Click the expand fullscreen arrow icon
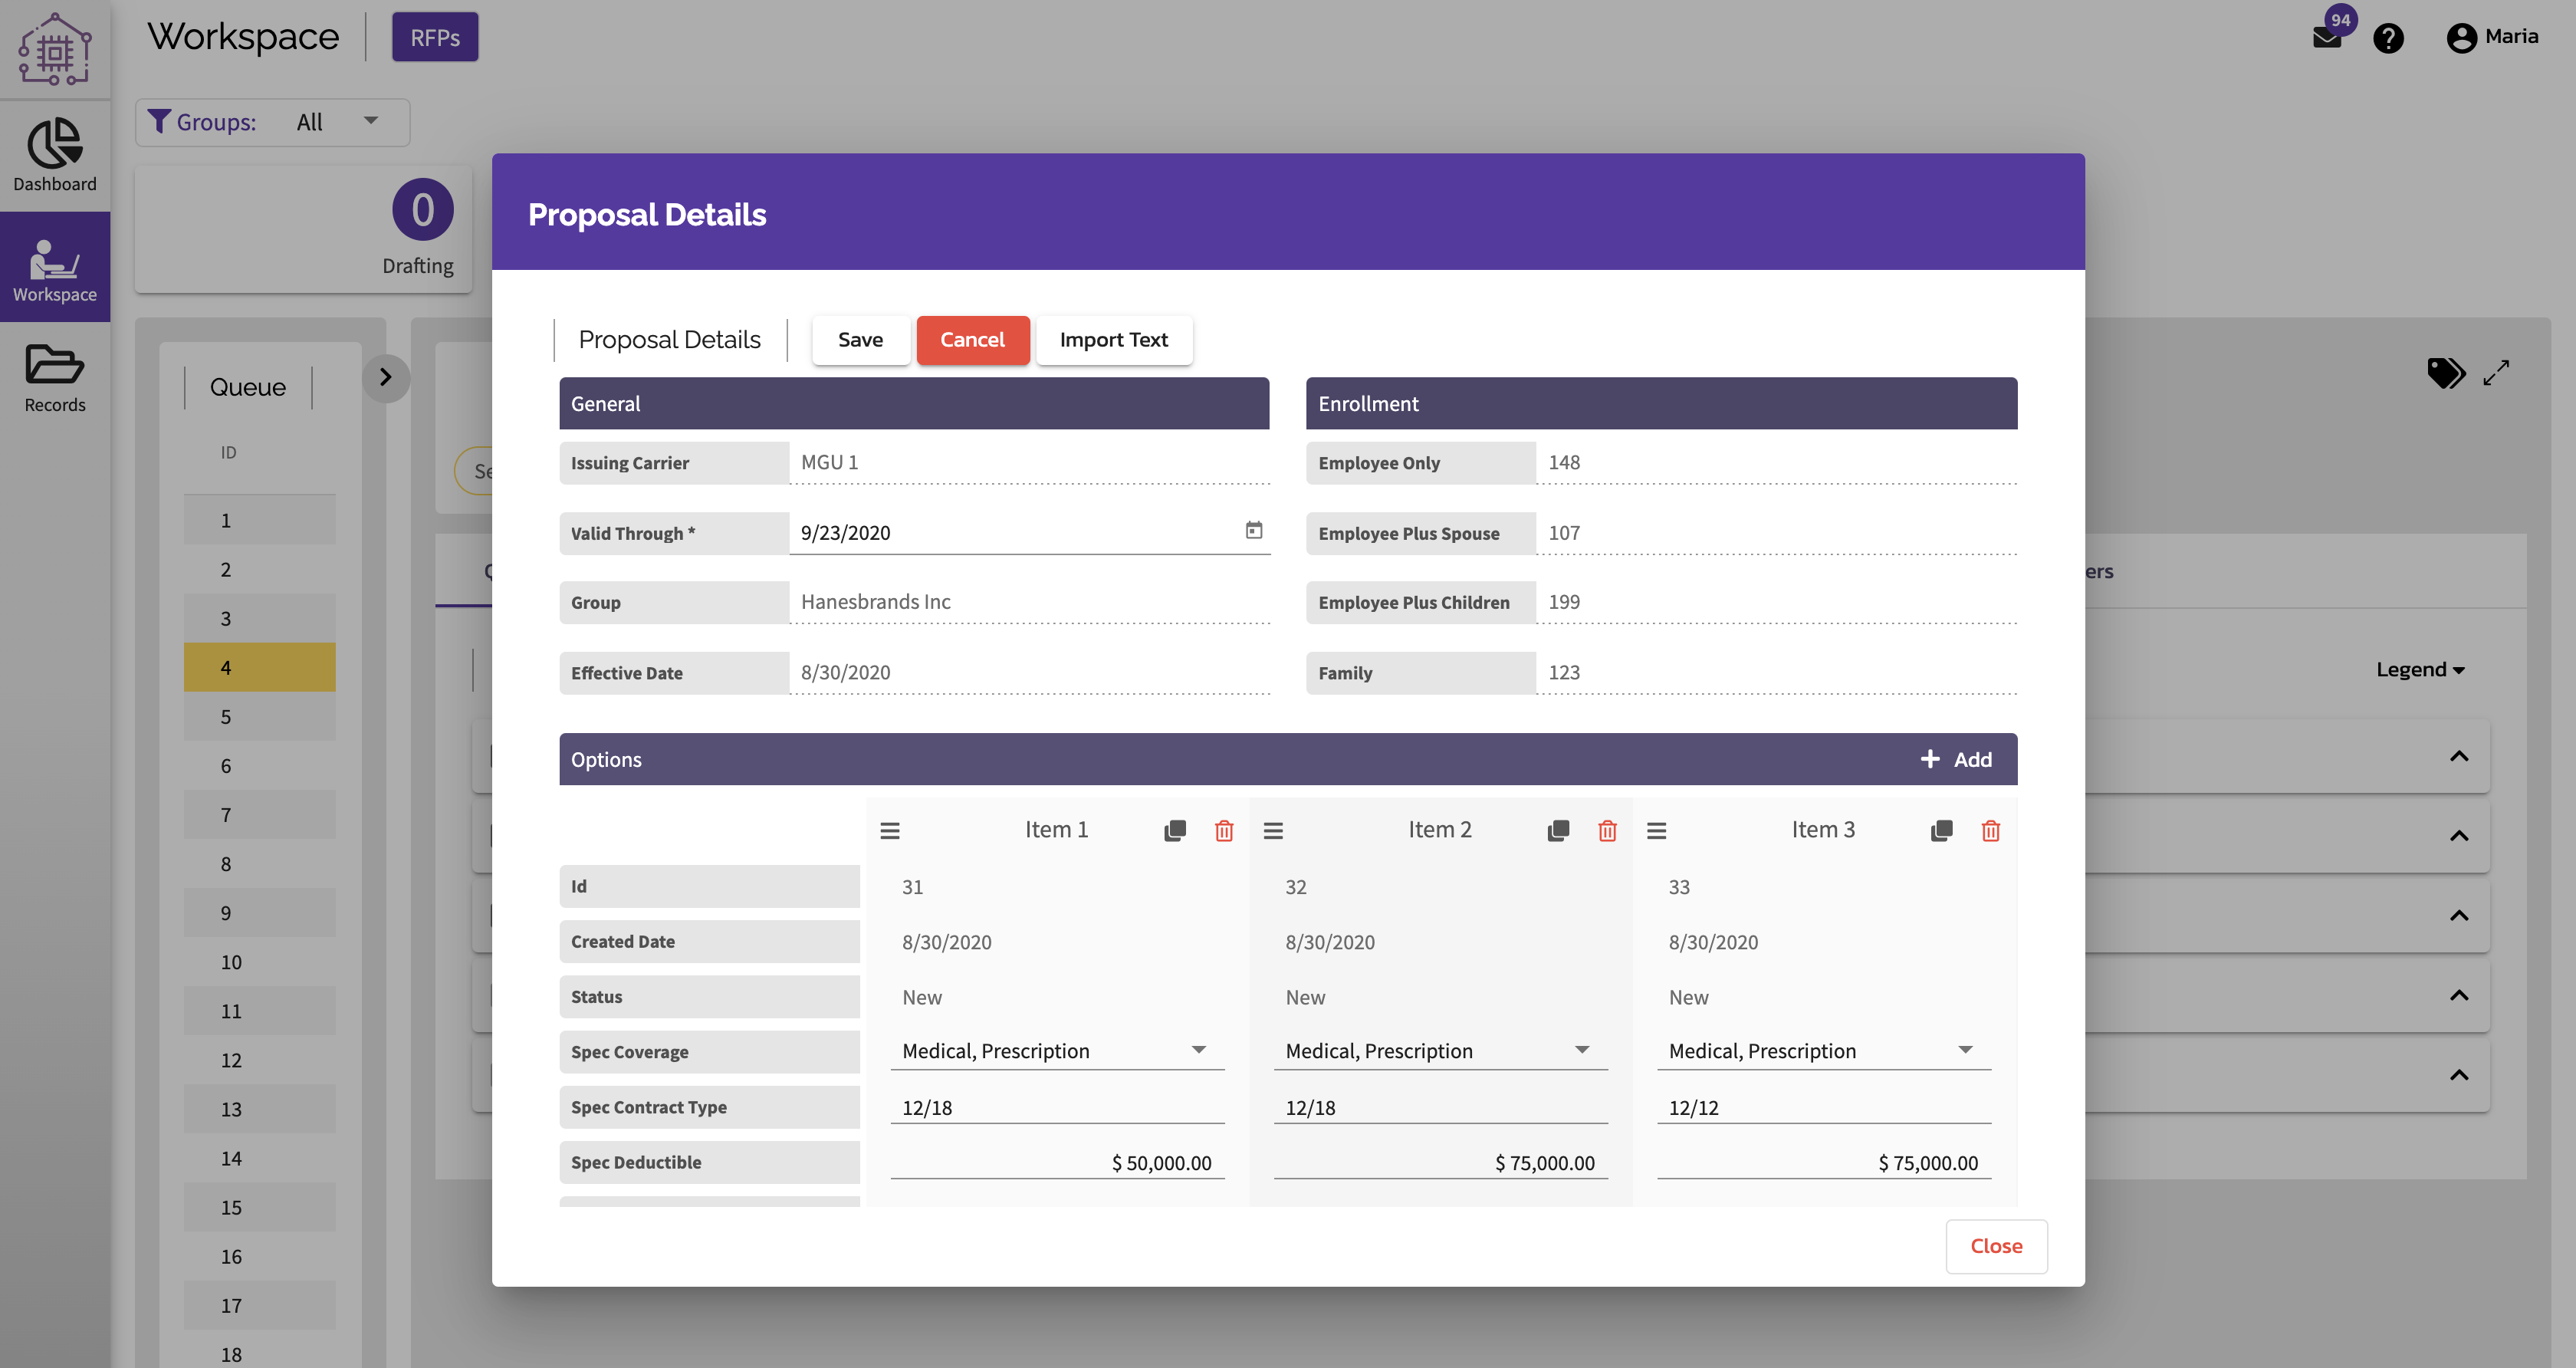Viewport: 2576px width, 1368px height. click(2497, 372)
